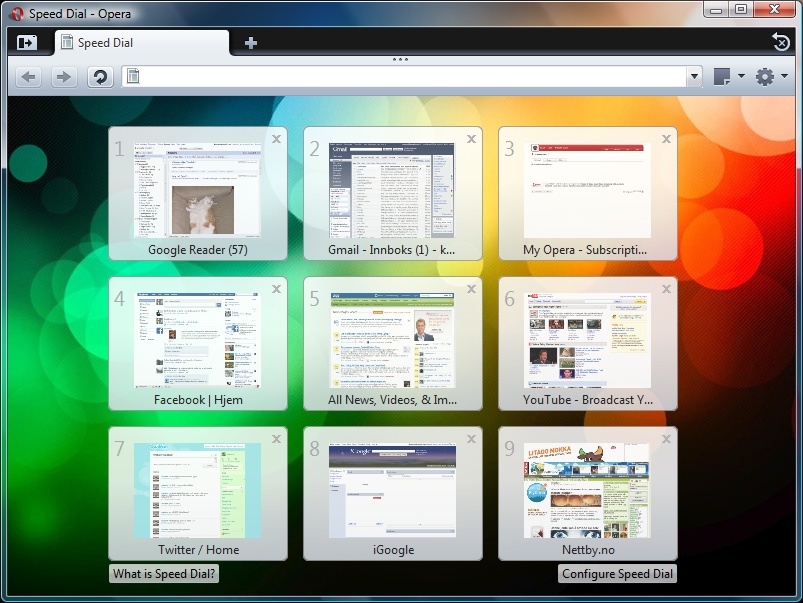Click the 'My Opera - Subscripti...' label

click(585, 250)
